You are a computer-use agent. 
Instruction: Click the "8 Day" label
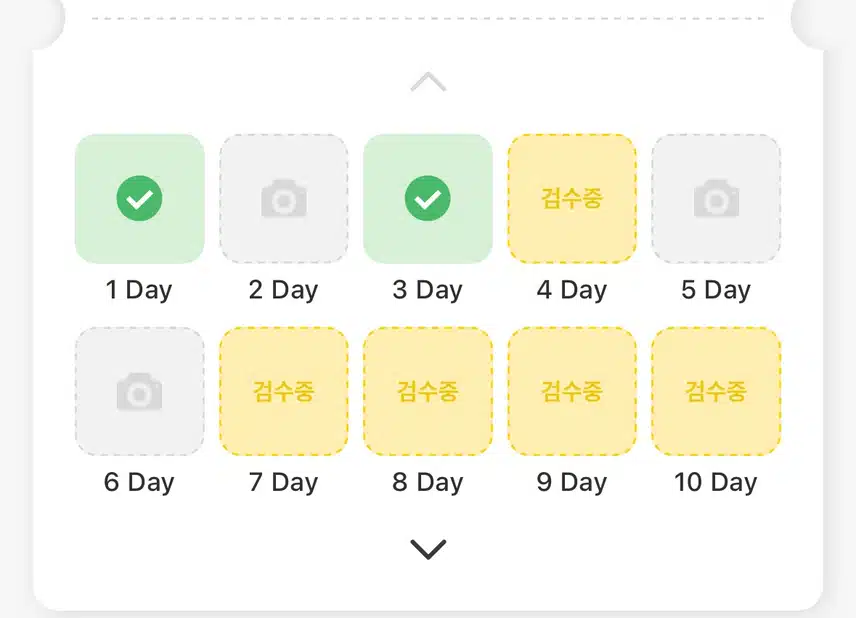[x=427, y=483]
